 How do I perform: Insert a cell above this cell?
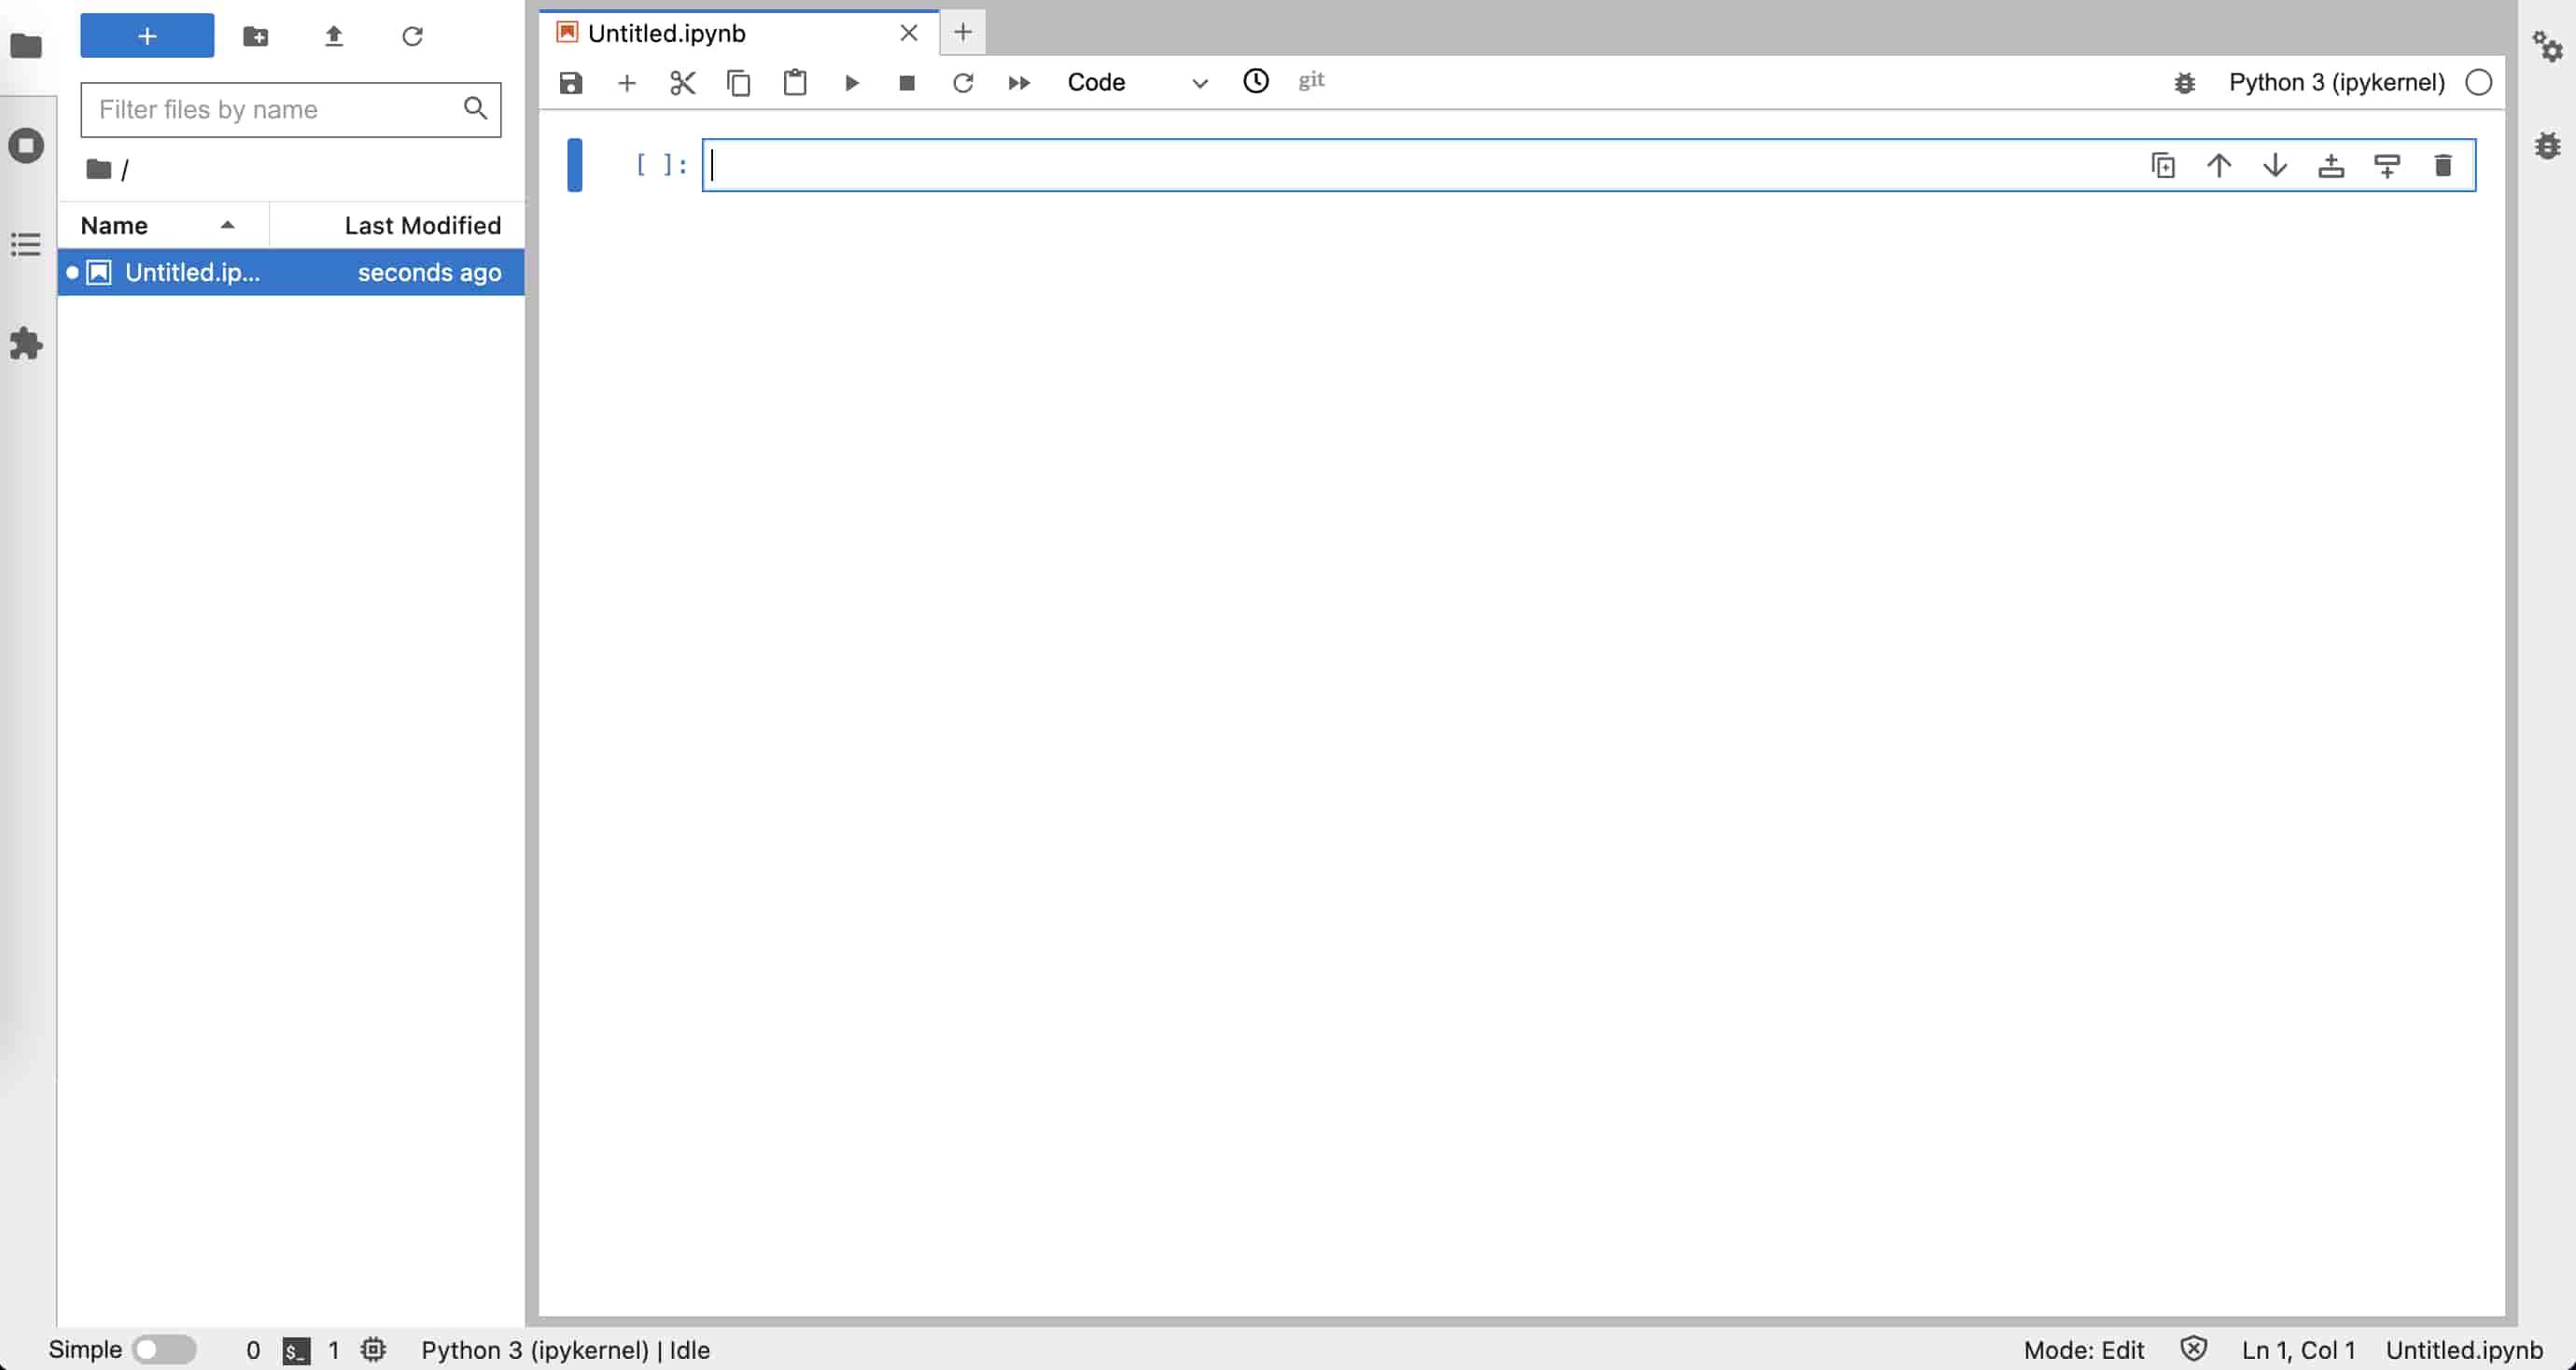pos(2331,165)
